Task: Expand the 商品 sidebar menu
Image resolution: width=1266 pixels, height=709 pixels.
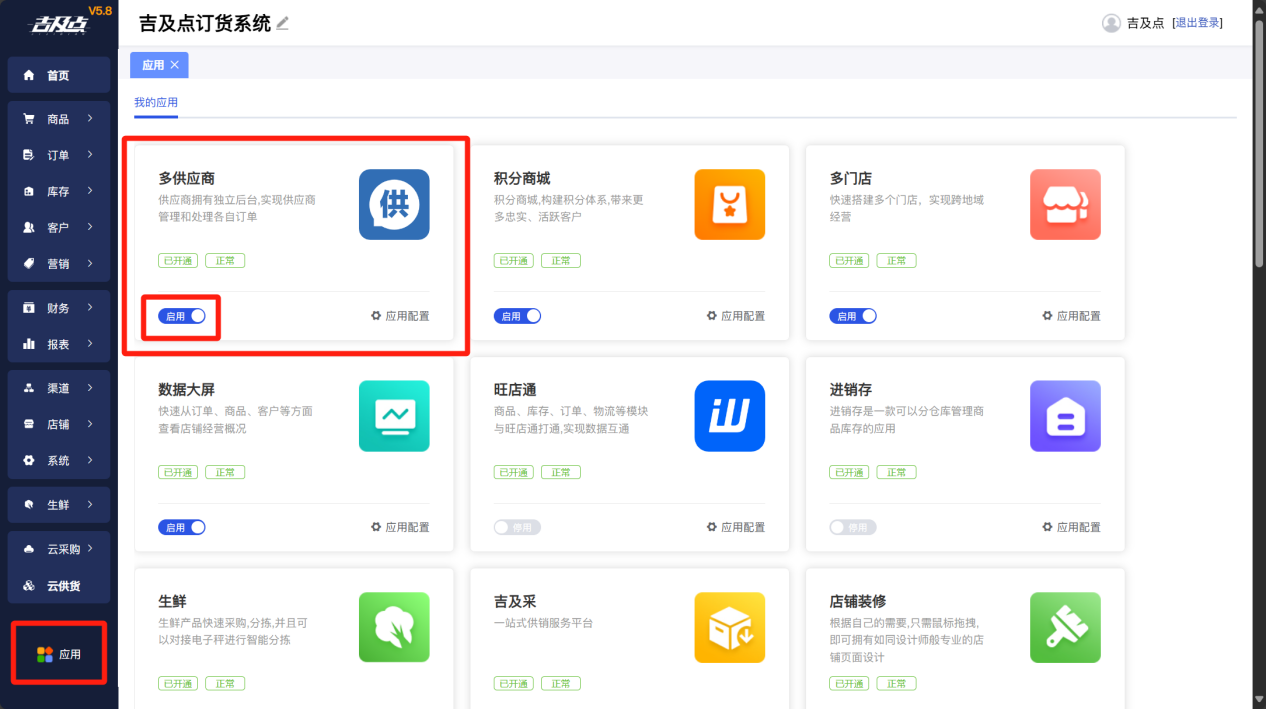Action: [x=59, y=119]
